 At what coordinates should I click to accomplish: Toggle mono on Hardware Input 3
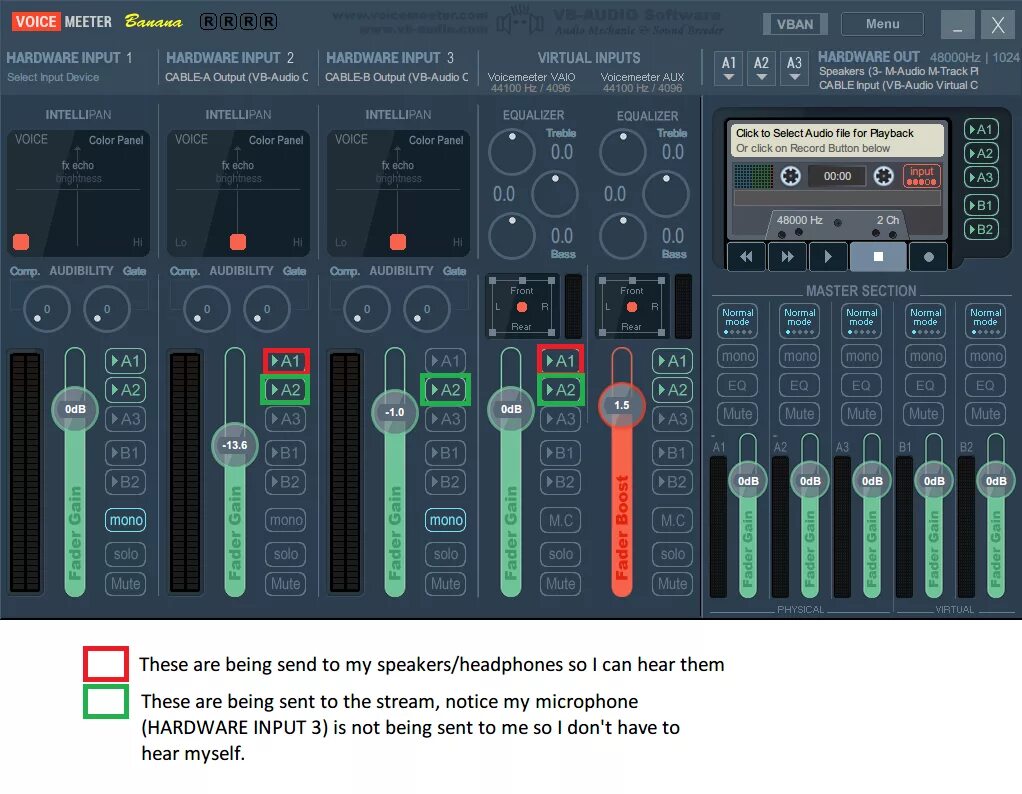point(445,520)
